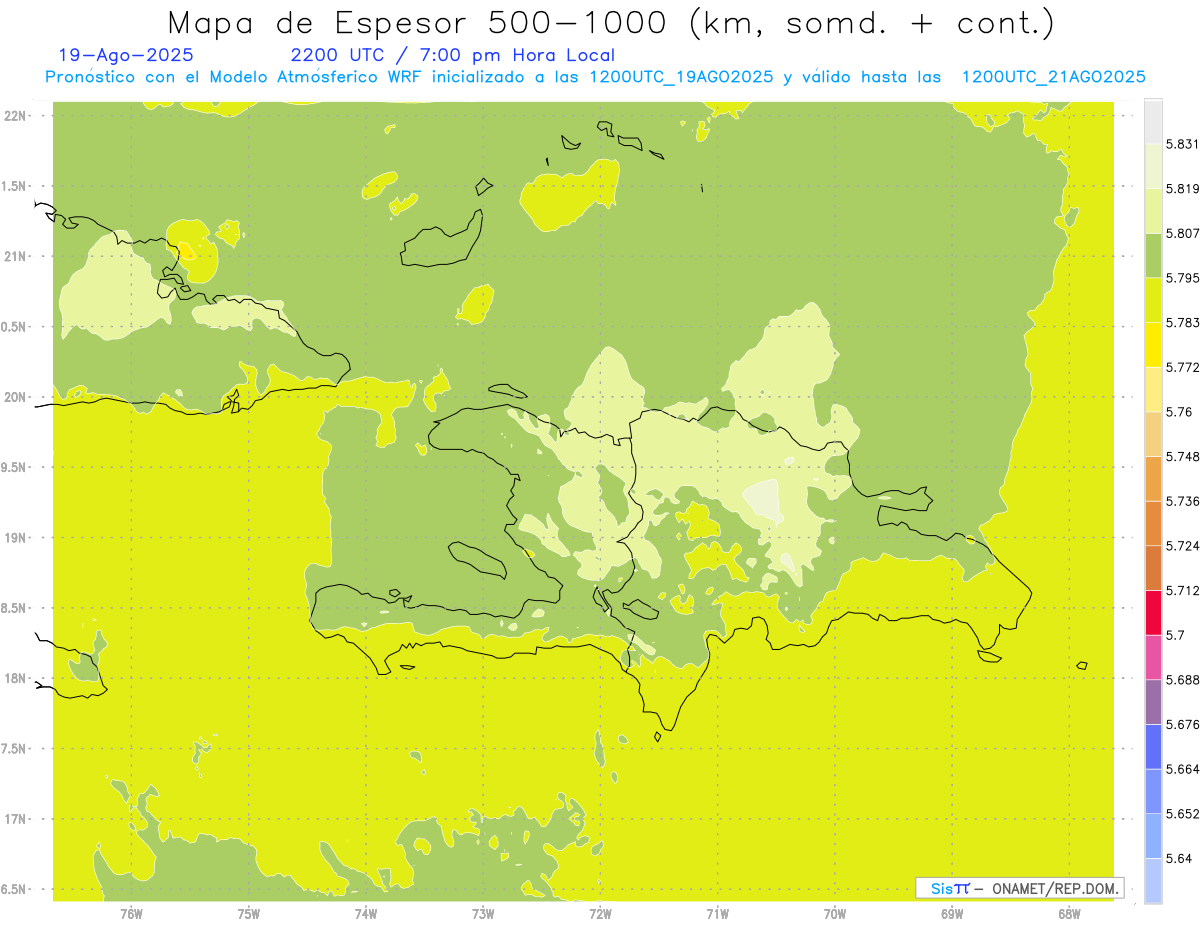Click the time text '2200 UTC / 7:00 pm Hora Local'
This screenshot has height=927, width=1200.
[x=453, y=55]
